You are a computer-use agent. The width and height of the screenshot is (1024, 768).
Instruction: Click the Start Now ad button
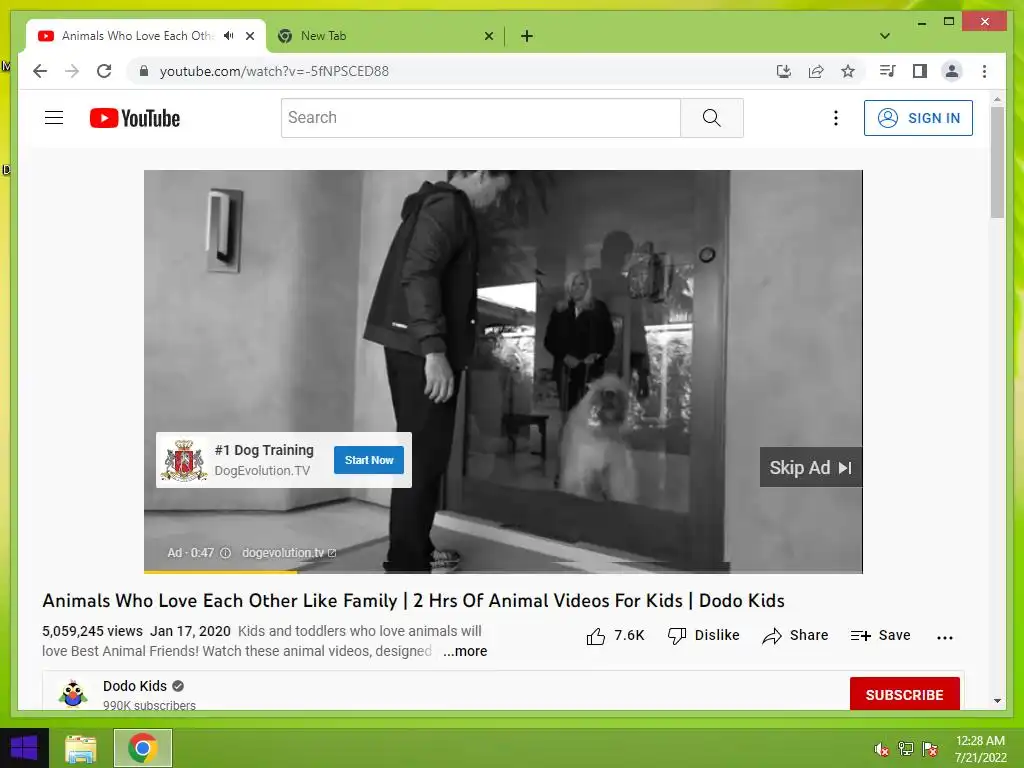tap(369, 460)
